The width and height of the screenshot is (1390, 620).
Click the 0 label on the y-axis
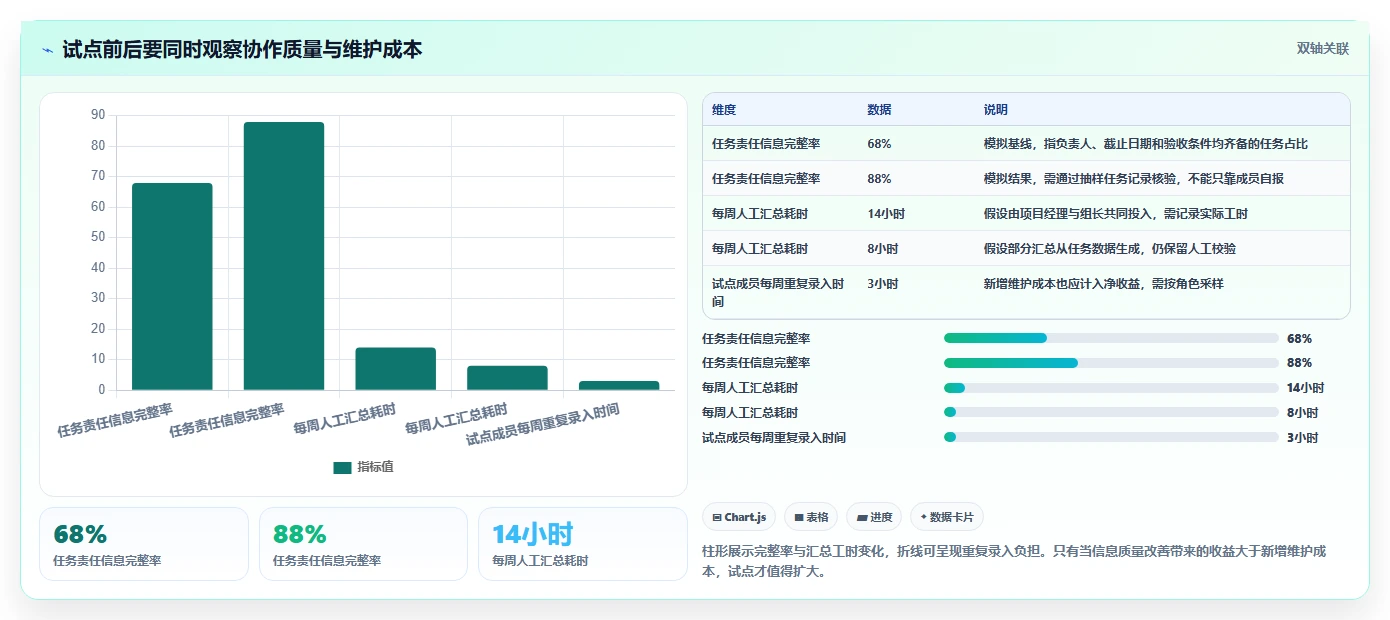click(101, 390)
